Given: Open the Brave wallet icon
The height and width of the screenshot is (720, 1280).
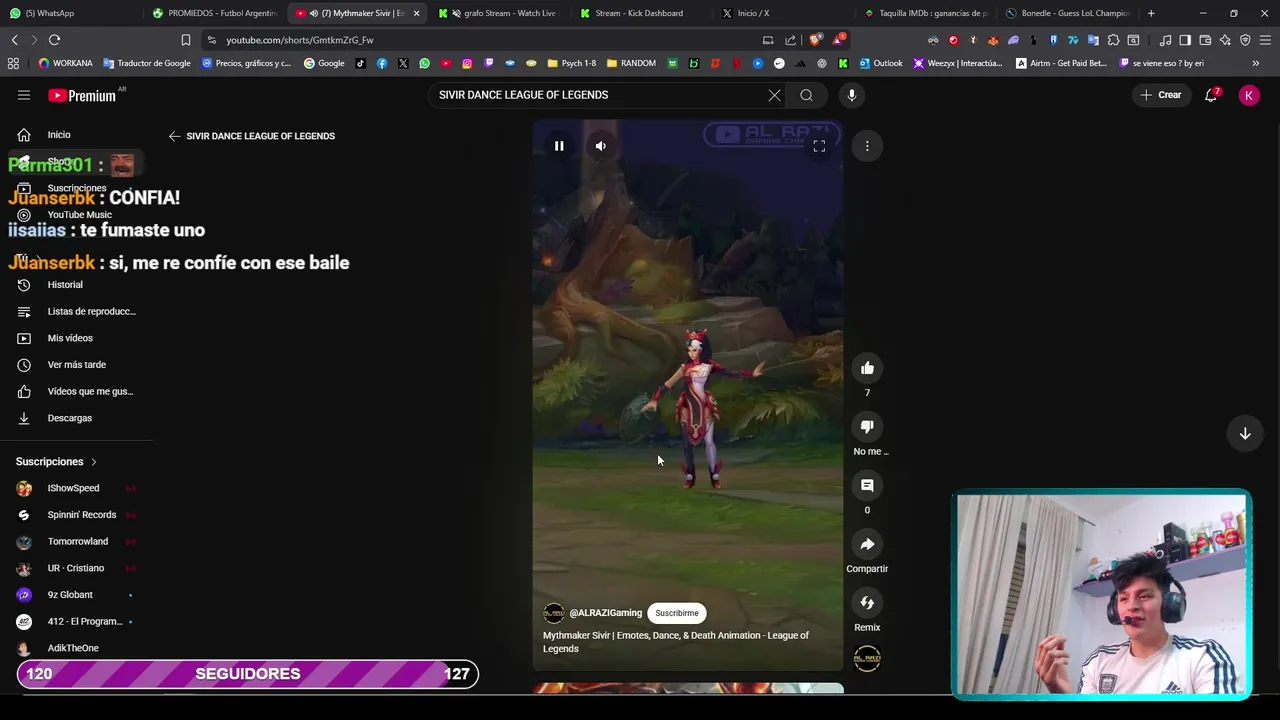Looking at the screenshot, I should point(1205,40).
